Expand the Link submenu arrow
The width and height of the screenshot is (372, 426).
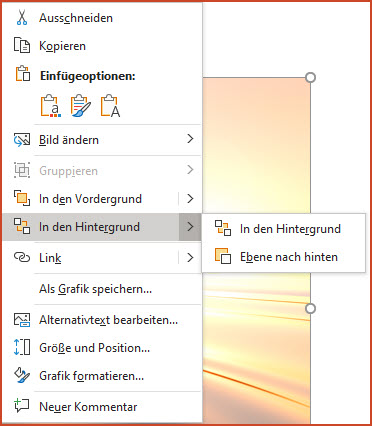[190, 258]
